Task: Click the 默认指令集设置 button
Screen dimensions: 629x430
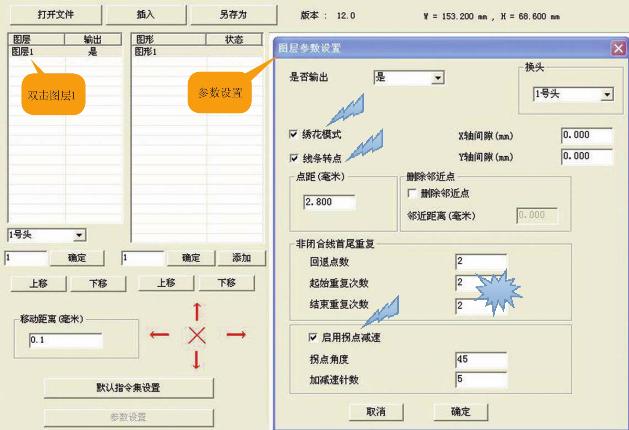Action: pyautogui.click(x=129, y=388)
